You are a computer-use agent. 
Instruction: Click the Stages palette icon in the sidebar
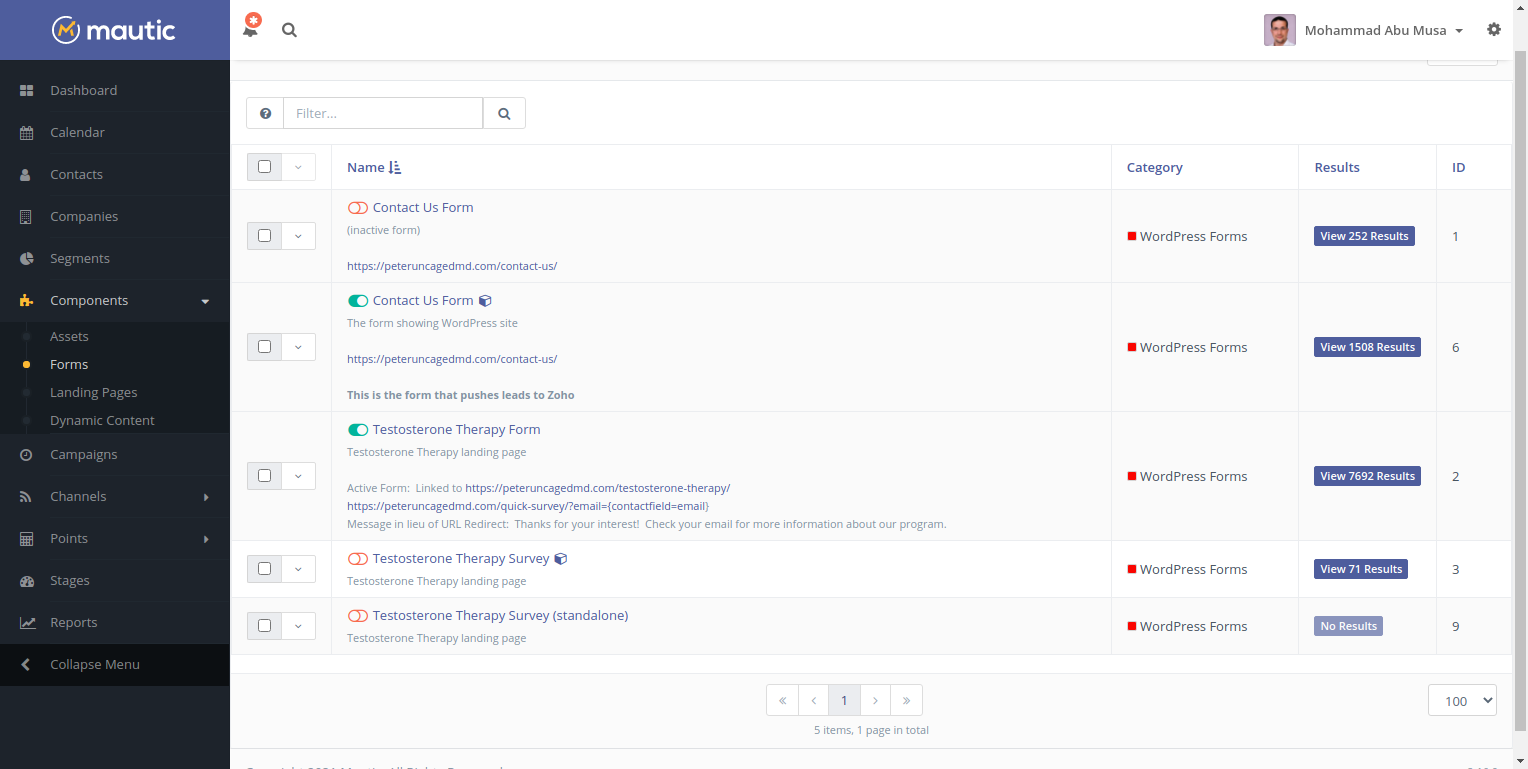click(27, 580)
